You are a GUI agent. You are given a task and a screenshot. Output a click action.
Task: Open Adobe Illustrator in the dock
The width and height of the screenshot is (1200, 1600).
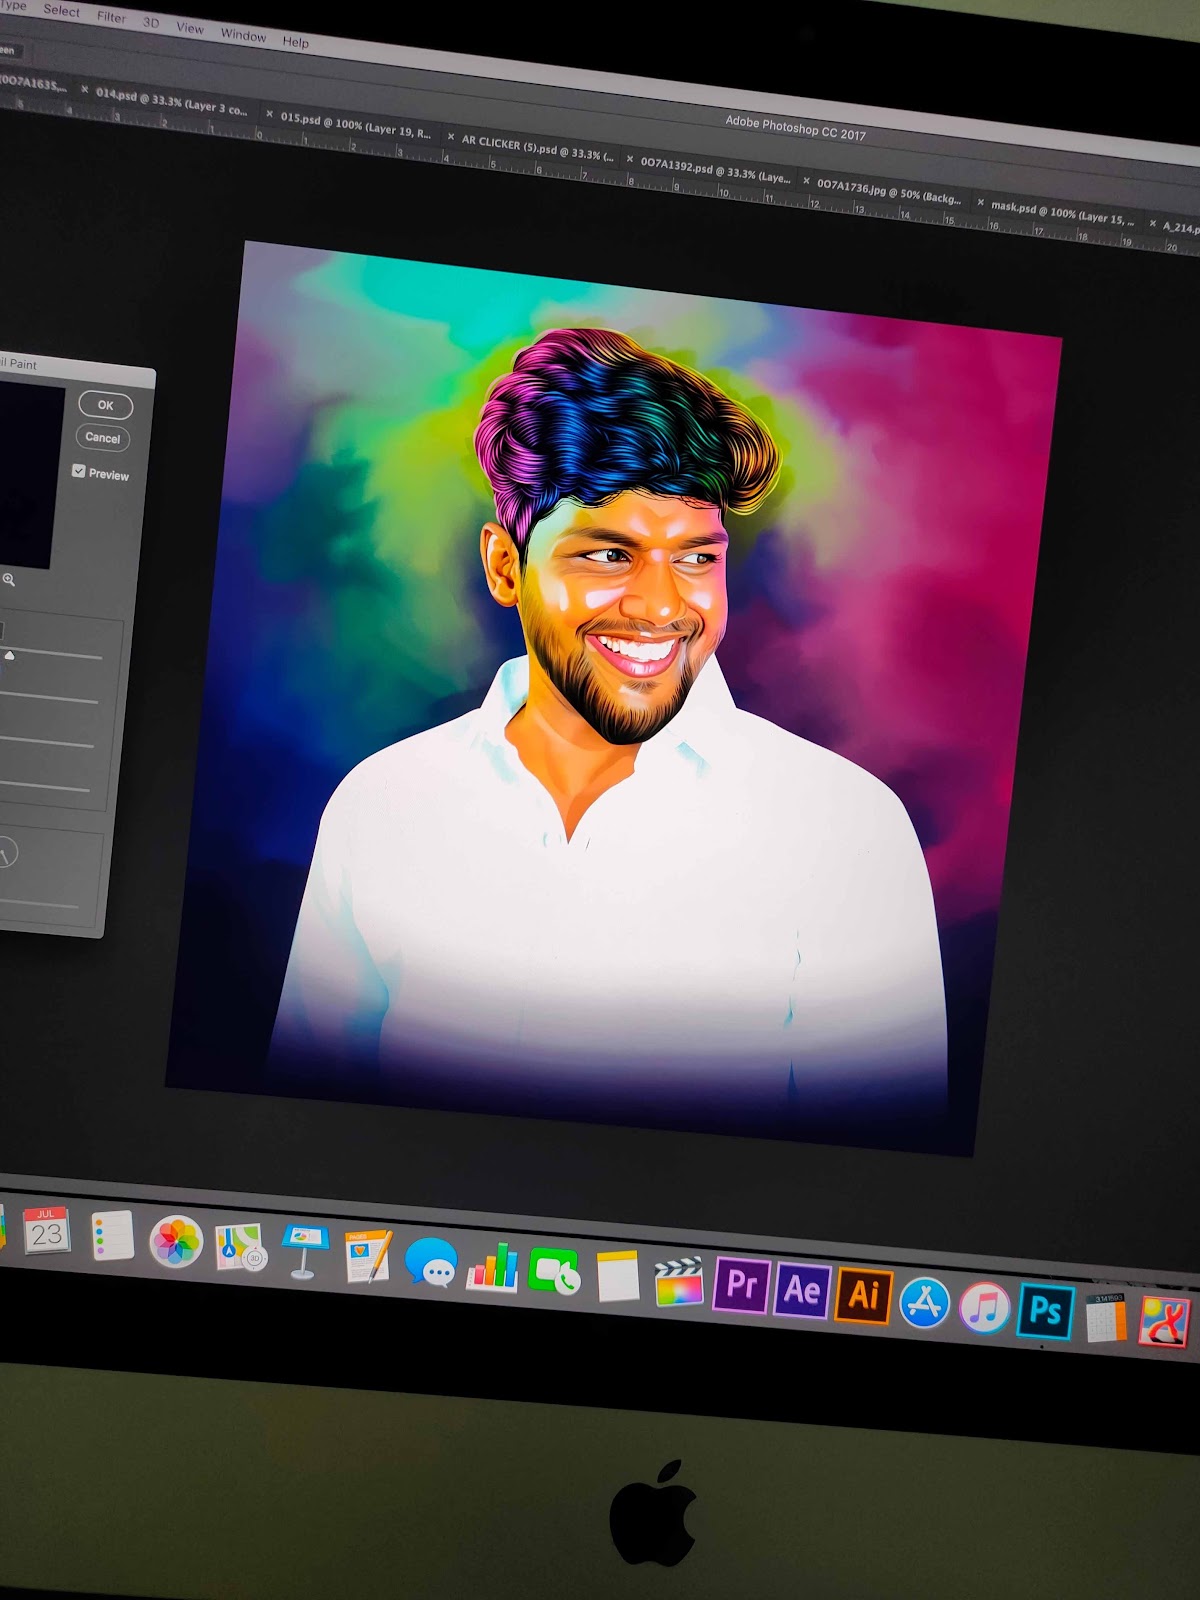863,1295
